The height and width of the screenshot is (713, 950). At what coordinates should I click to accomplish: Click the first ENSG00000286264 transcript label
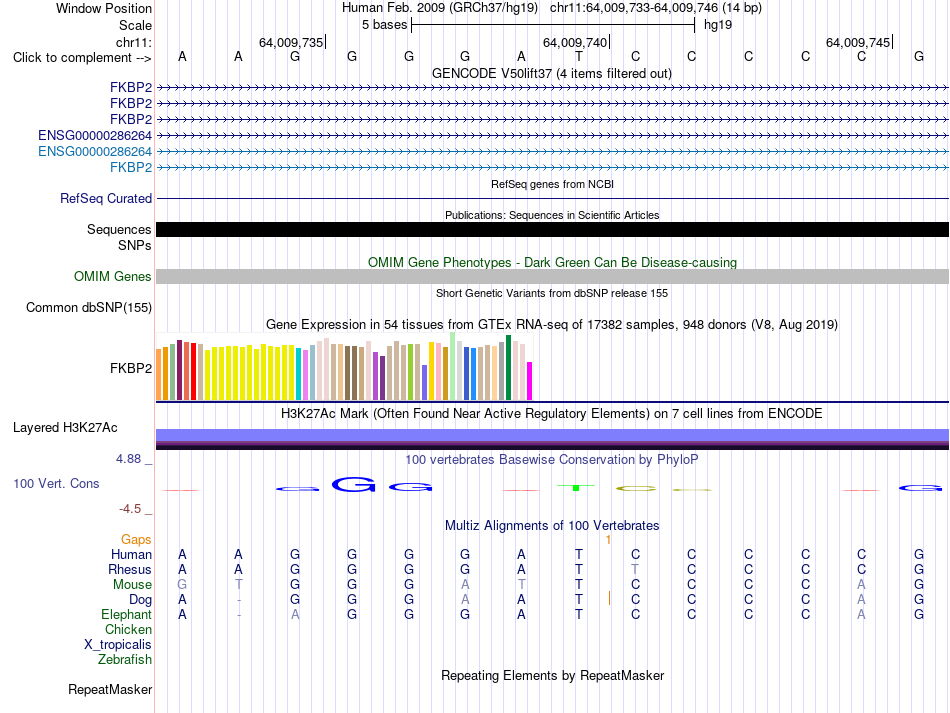click(x=95, y=135)
